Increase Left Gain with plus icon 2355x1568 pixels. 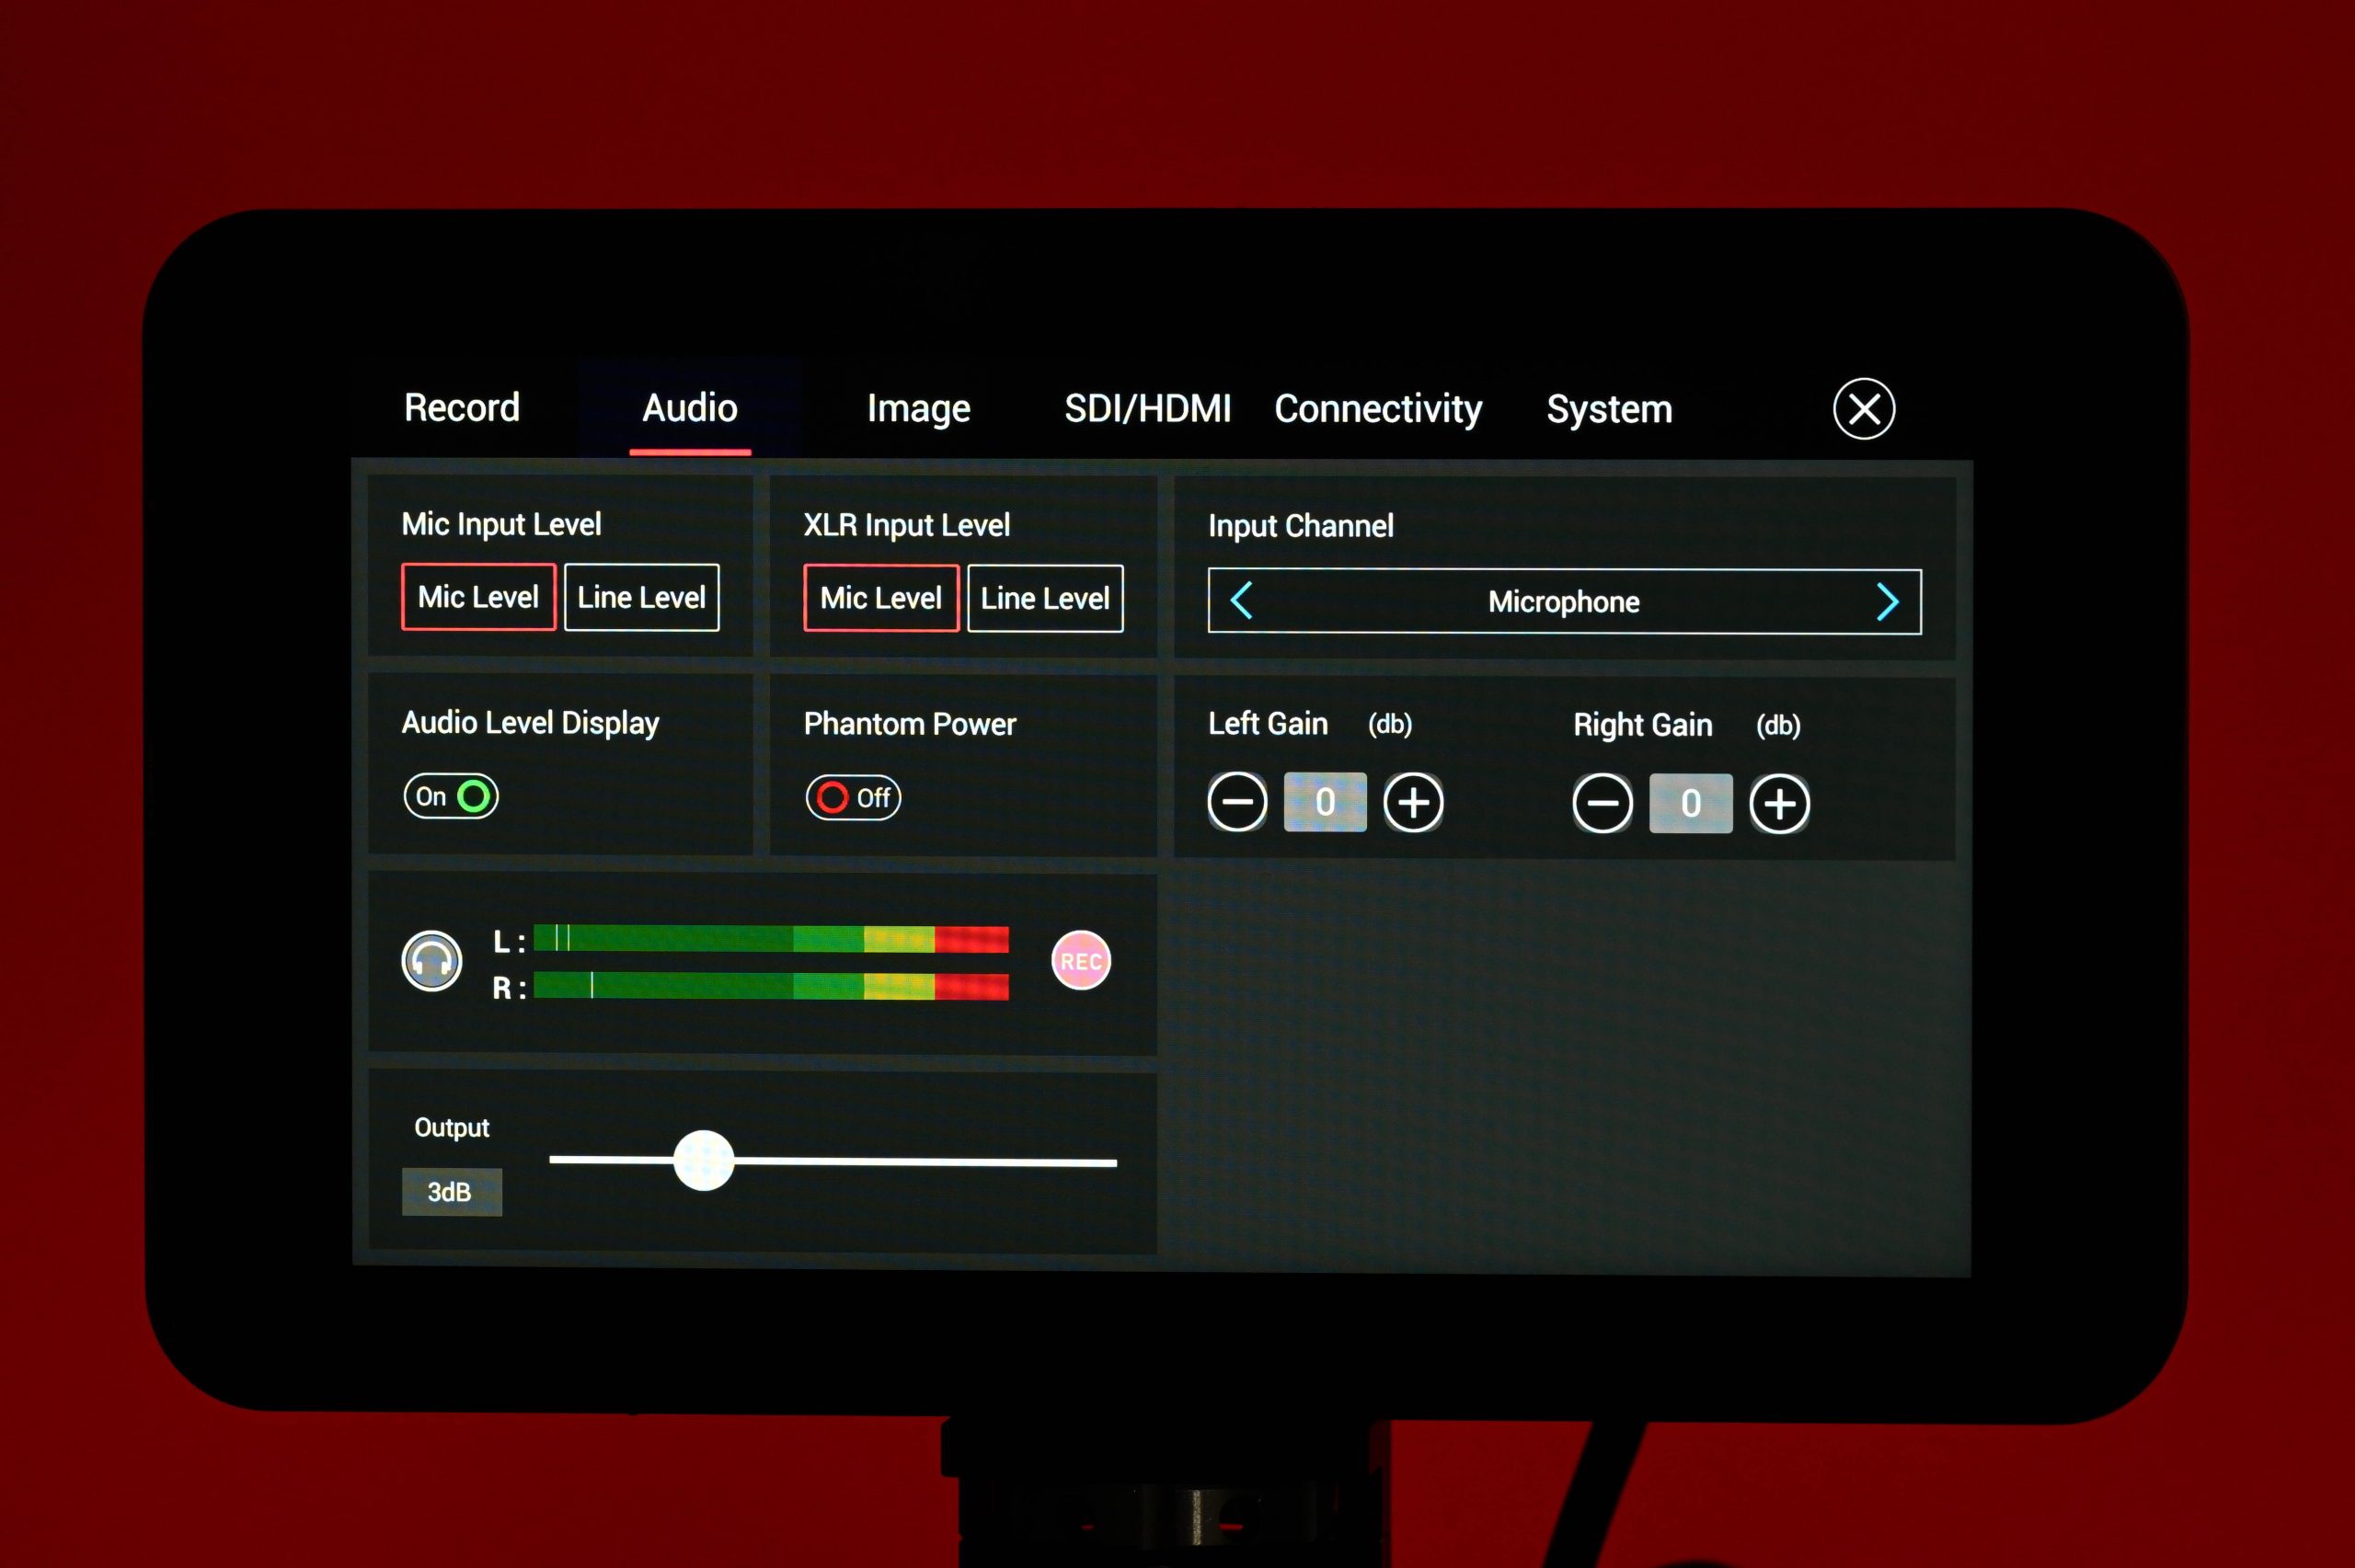point(1413,802)
